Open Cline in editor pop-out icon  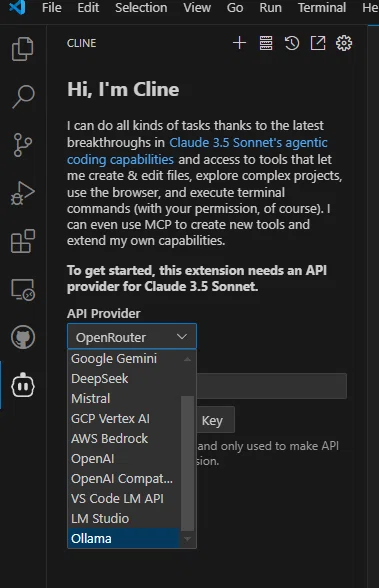tap(318, 43)
